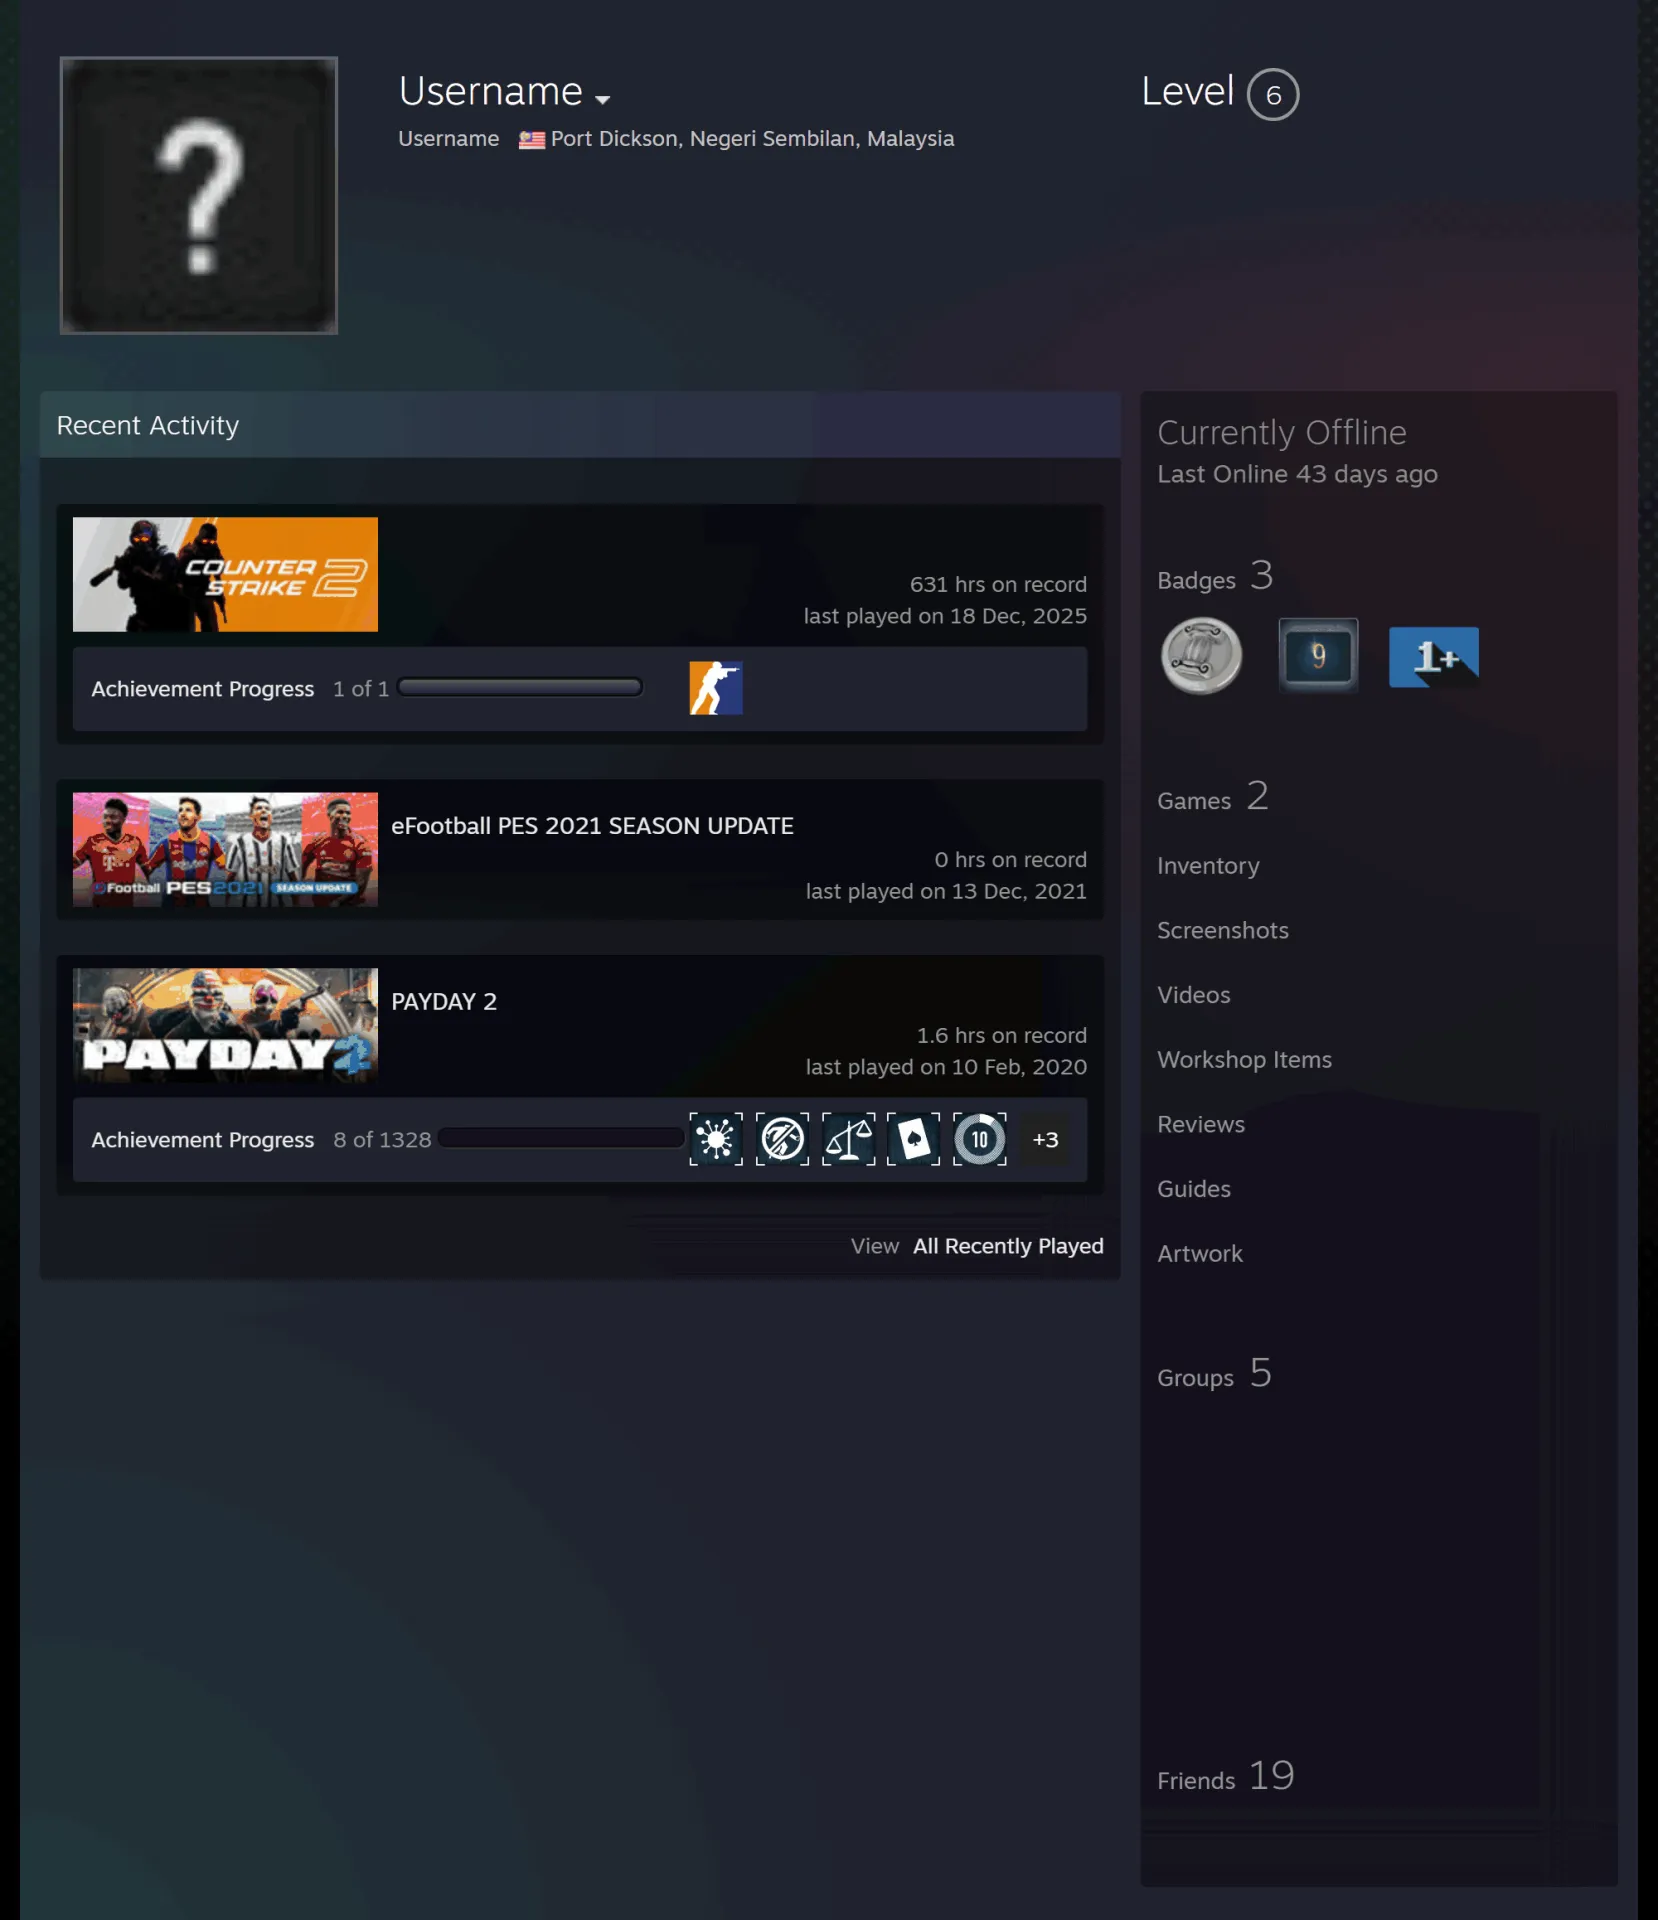The height and width of the screenshot is (1920, 1658).
Task: Open eFootball PES 2021 SEASON UPDATE title link
Action: 592,826
